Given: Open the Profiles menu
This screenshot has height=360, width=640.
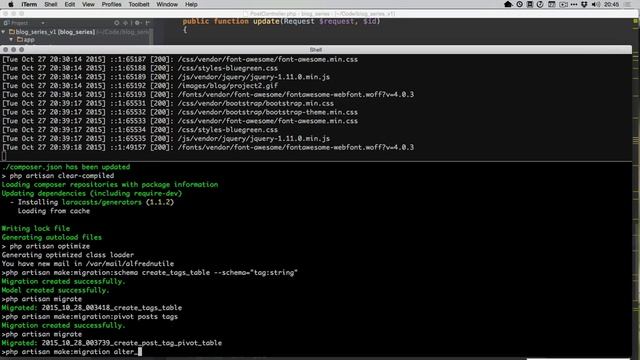Looking at the screenshot, I should [x=111, y=4].
